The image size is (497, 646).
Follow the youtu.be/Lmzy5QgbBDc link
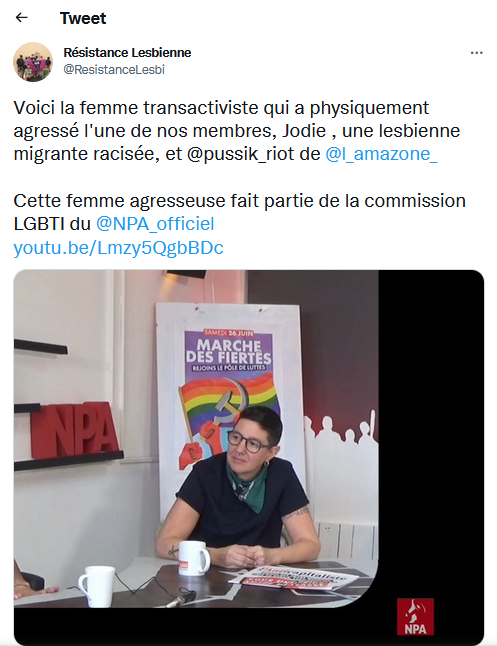[118, 248]
